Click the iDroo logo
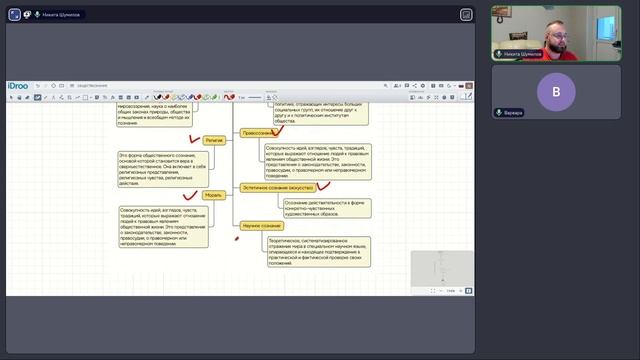Viewport: 640px width, 360px height. (18, 86)
